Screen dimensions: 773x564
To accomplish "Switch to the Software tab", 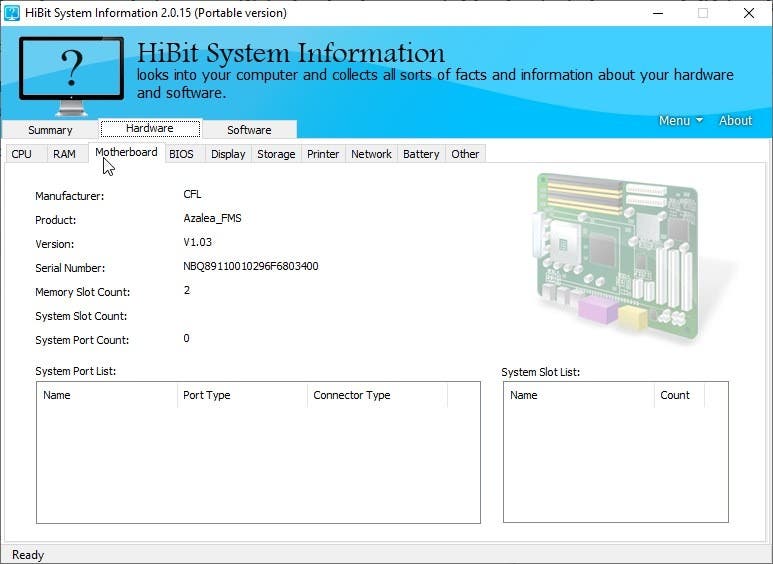I will (x=249, y=130).
